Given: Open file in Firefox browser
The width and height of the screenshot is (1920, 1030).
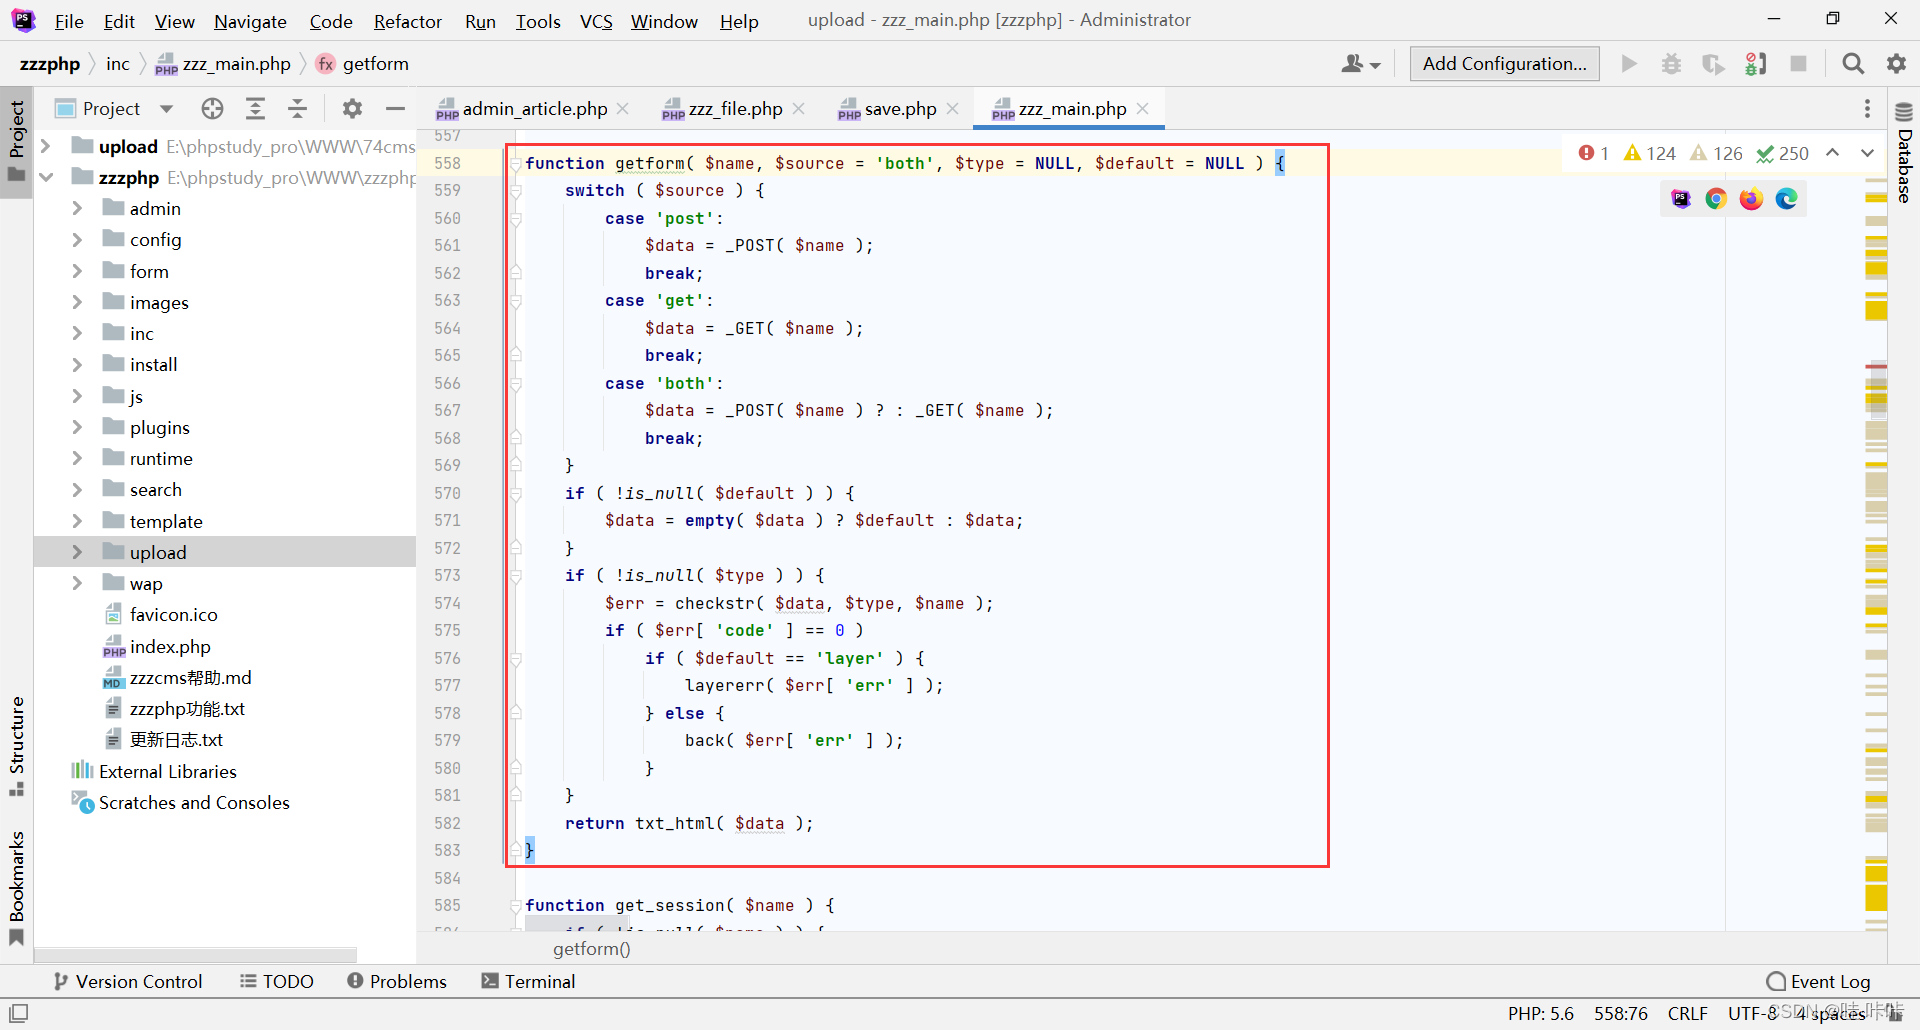Looking at the screenshot, I should click(x=1751, y=199).
